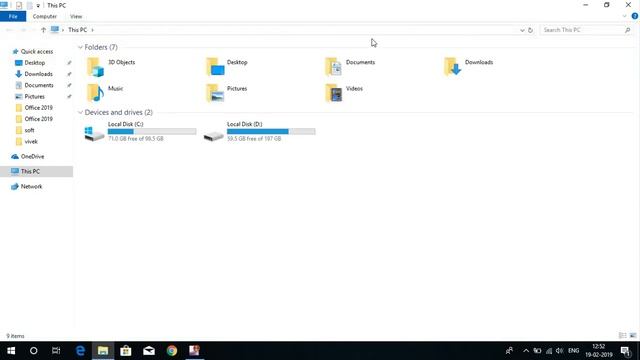Select Local Disk (D:) drive icon

pyautogui.click(x=213, y=135)
